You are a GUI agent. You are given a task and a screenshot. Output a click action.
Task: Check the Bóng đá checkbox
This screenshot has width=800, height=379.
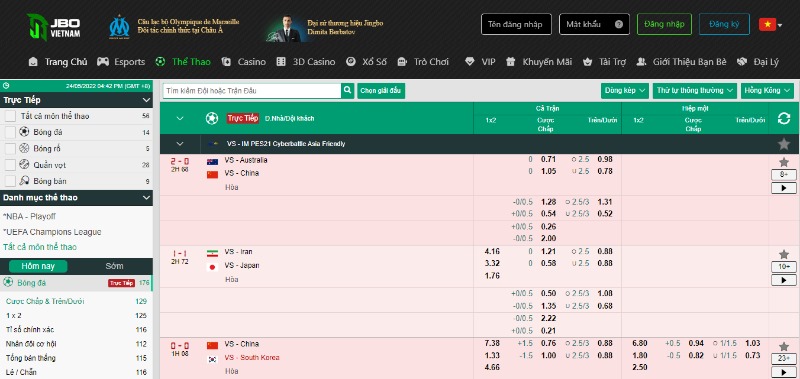(10, 133)
